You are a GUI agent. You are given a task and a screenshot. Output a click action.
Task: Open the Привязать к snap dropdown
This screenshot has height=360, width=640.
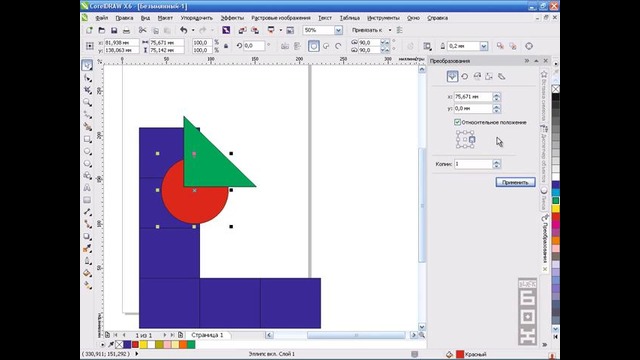click(x=390, y=30)
